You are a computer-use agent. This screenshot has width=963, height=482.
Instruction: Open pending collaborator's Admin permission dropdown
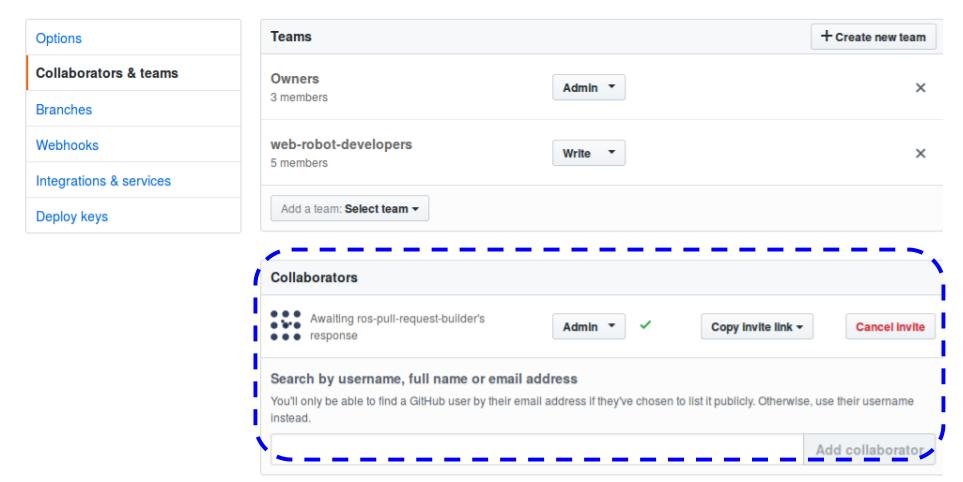588,327
